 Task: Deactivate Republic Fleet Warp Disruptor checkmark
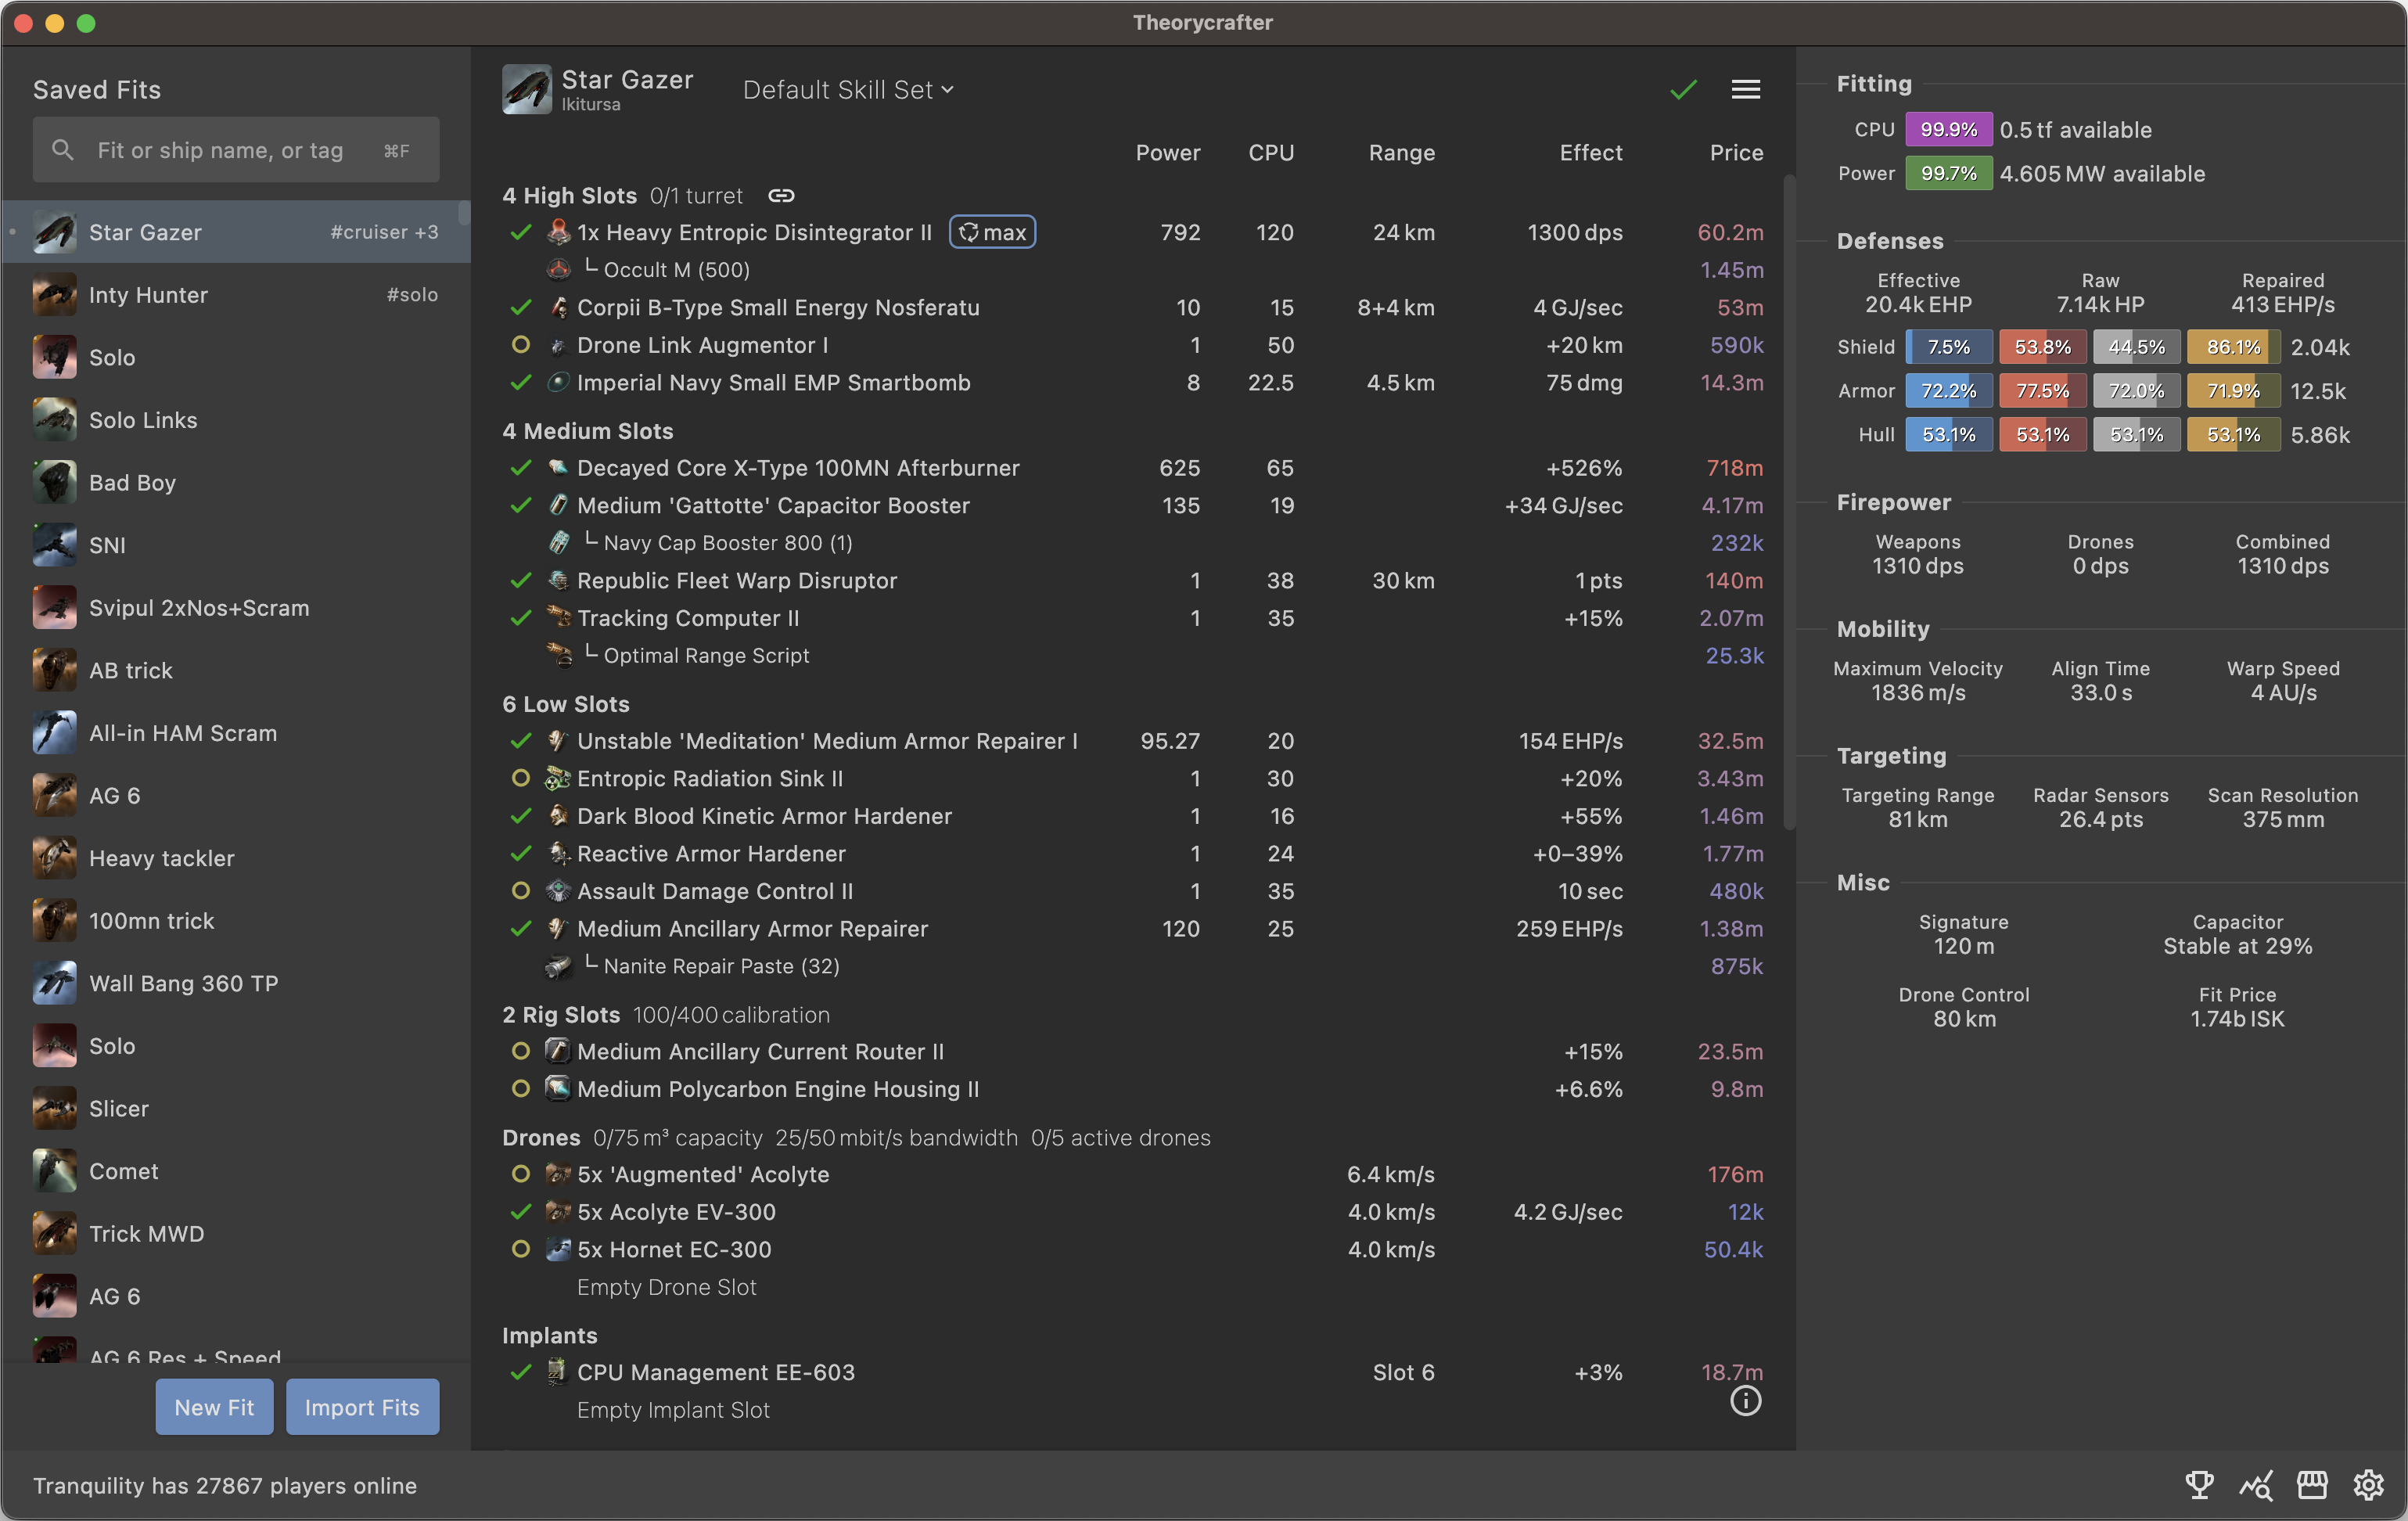coord(520,581)
